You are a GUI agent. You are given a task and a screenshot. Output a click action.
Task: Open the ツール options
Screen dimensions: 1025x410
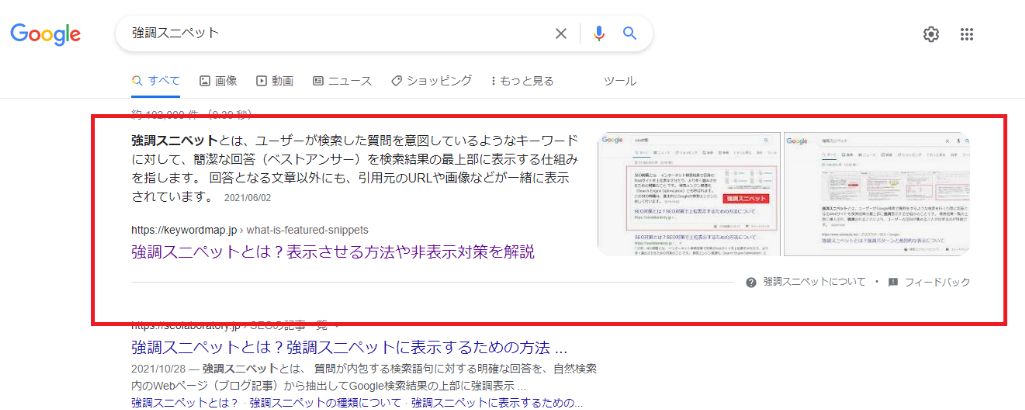[620, 81]
